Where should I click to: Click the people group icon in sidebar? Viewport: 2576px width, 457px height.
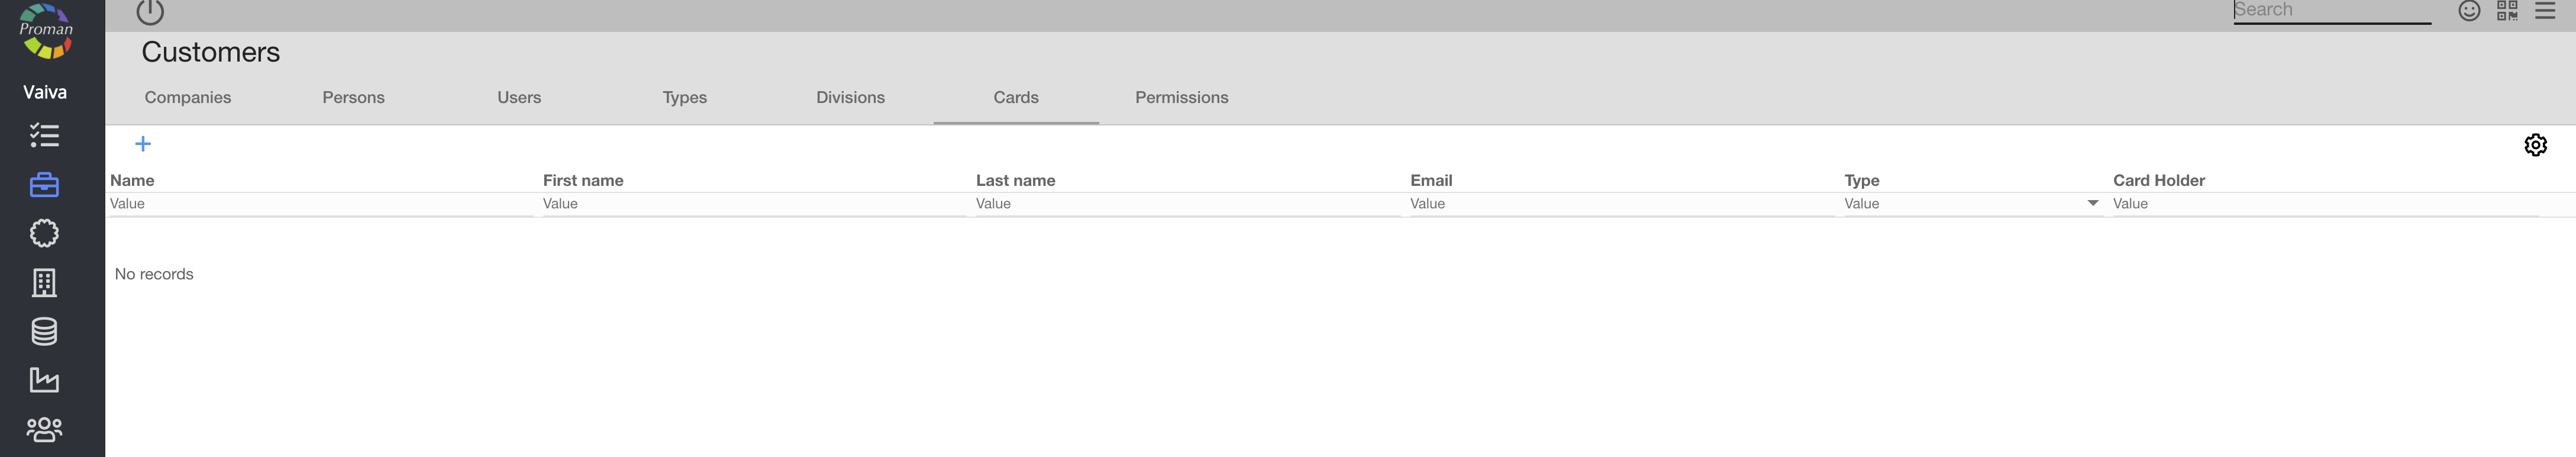pos(44,429)
